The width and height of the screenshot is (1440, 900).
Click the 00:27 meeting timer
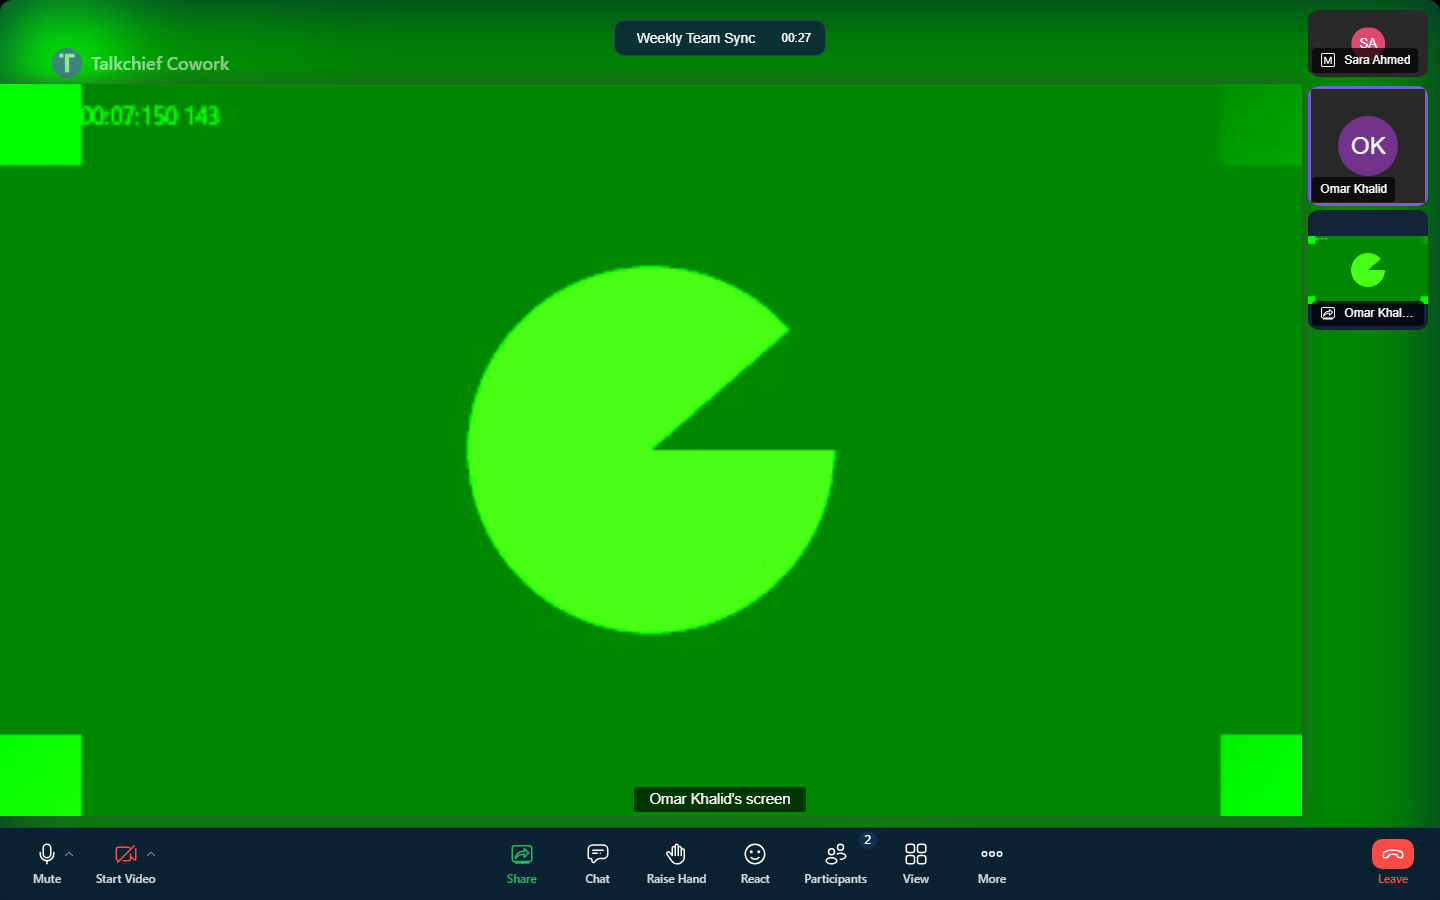pos(796,38)
